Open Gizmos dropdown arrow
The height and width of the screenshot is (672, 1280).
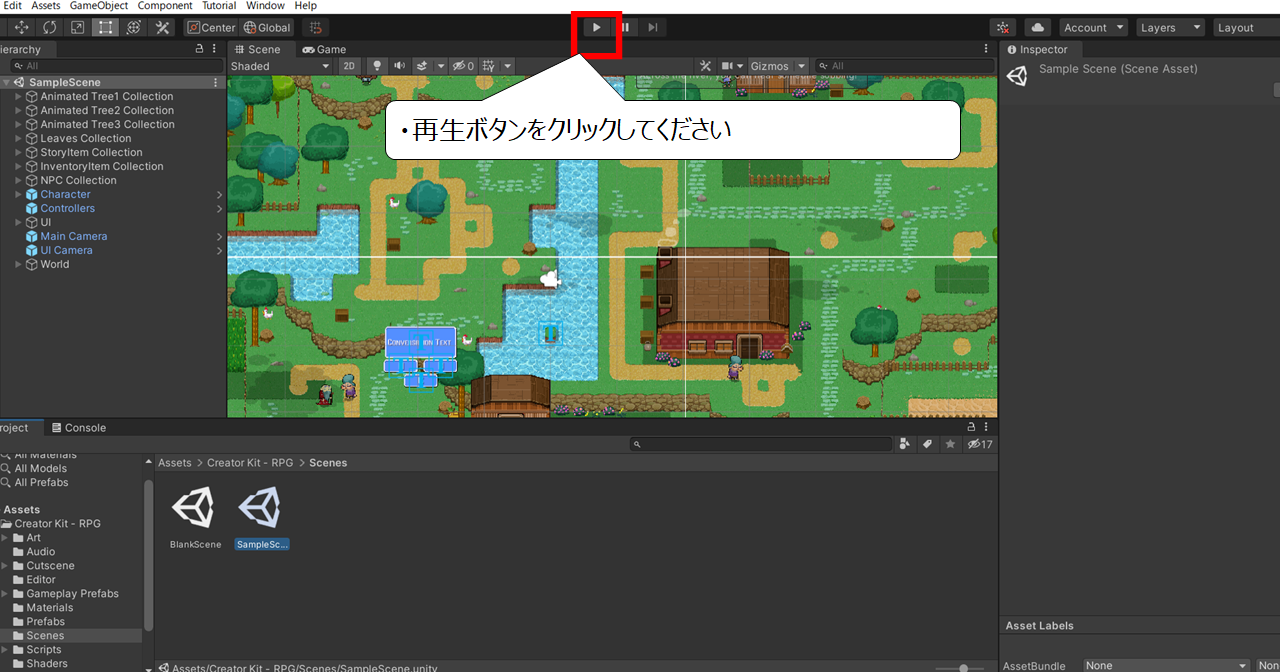click(802, 66)
